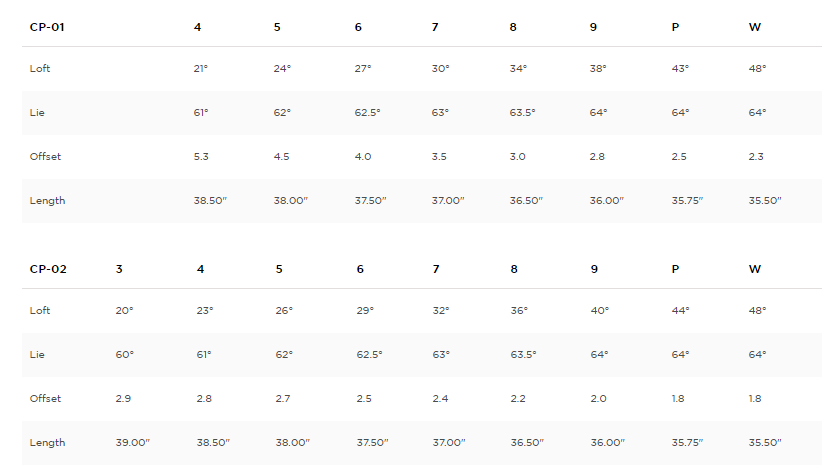Select the Loft row label under CP-01

(x=39, y=68)
